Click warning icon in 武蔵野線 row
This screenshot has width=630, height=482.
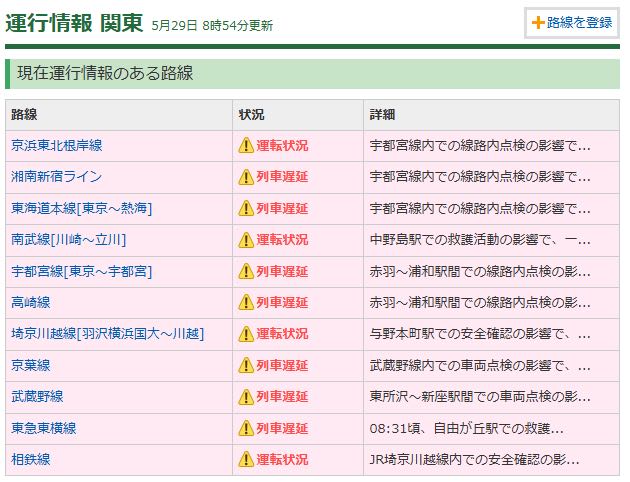coord(246,397)
